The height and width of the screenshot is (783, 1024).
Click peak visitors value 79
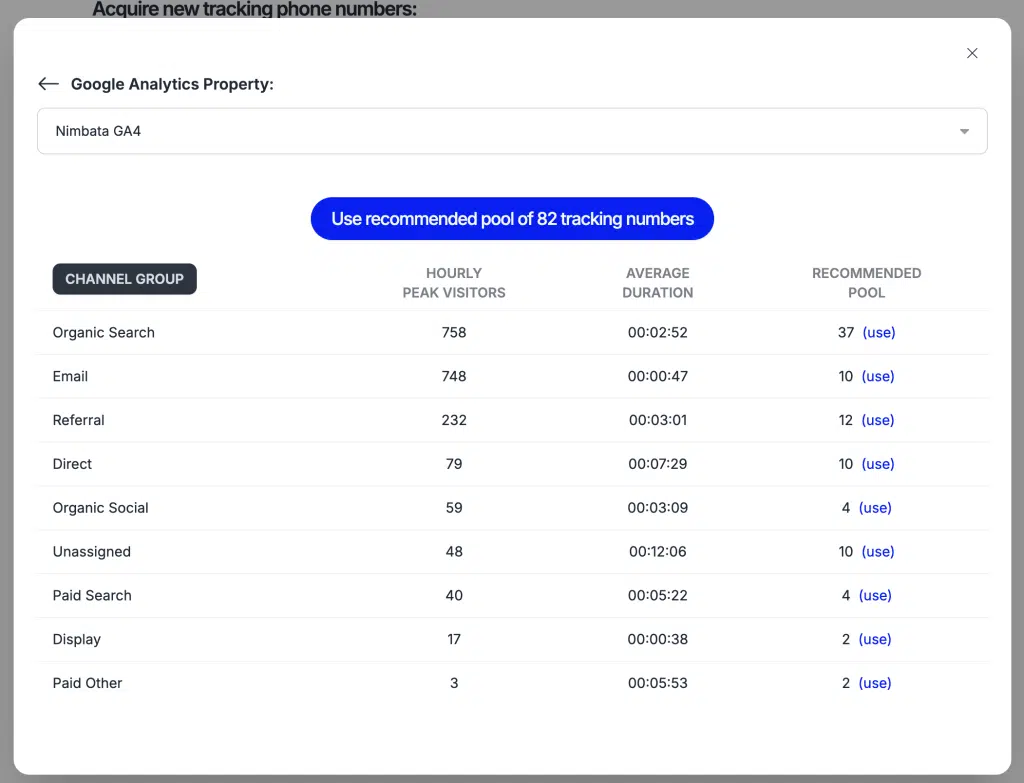click(454, 464)
